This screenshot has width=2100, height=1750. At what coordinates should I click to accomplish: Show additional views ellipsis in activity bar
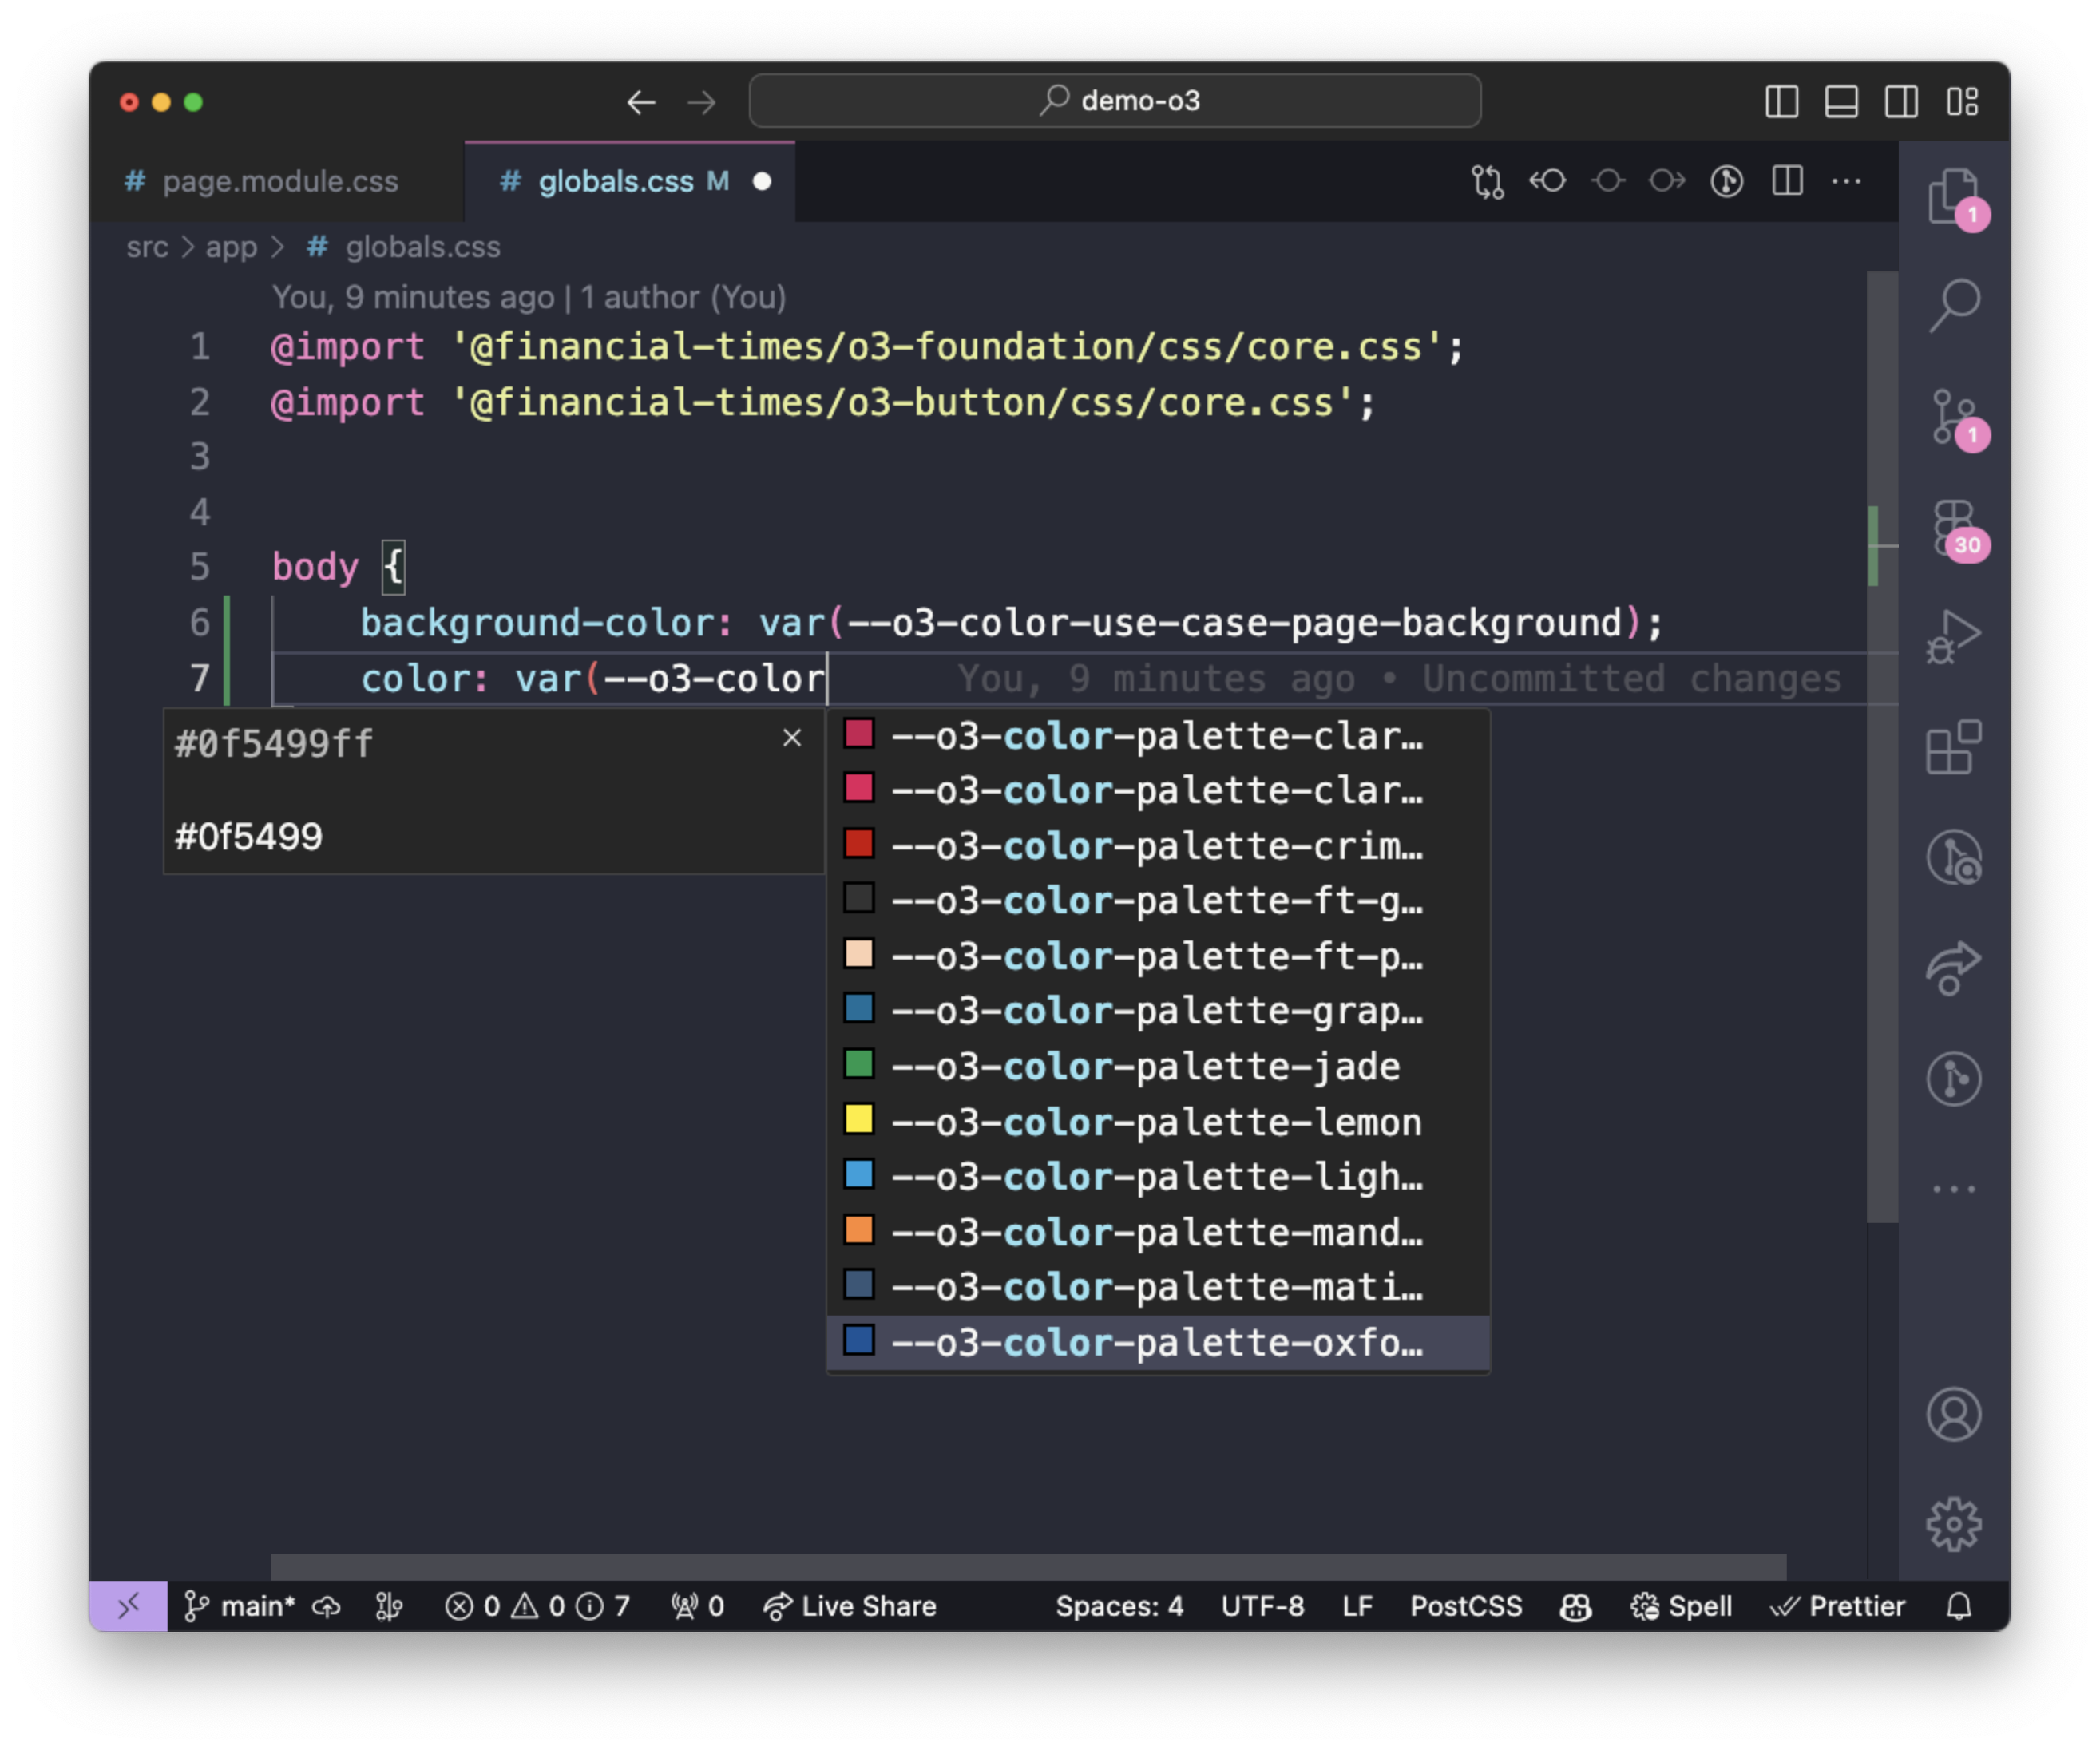(x=1953, y=1189)
